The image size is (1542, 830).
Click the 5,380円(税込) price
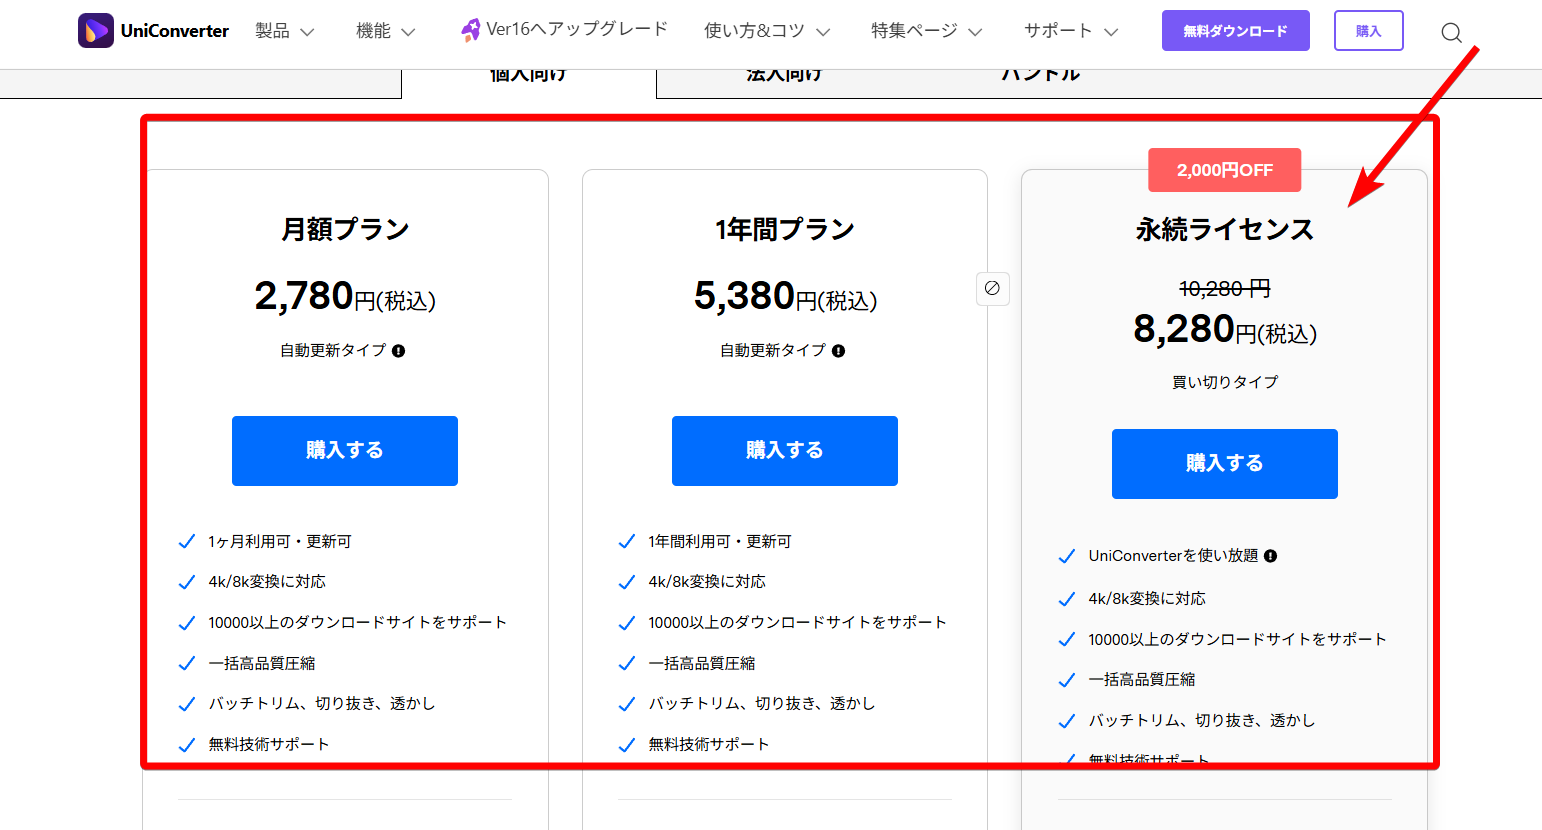click(785, 297)
